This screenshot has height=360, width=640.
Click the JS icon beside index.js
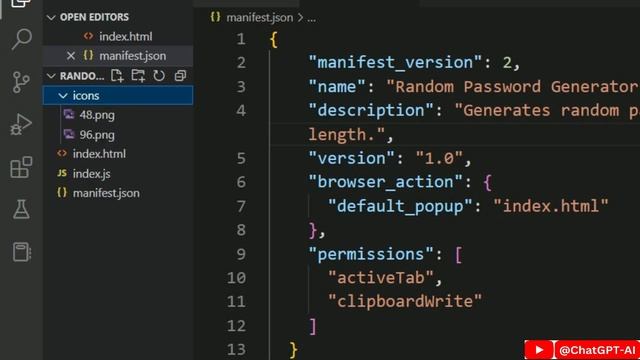coord(62,173)
